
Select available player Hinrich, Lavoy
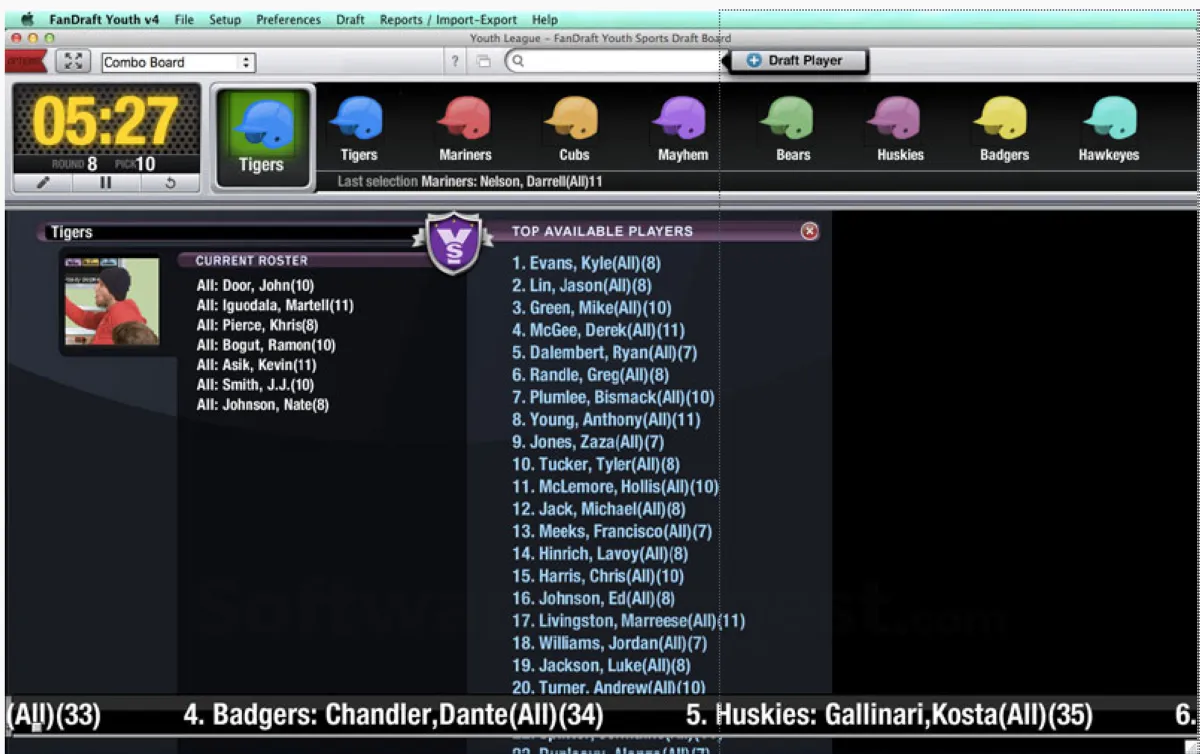click(x=600, y=554)
